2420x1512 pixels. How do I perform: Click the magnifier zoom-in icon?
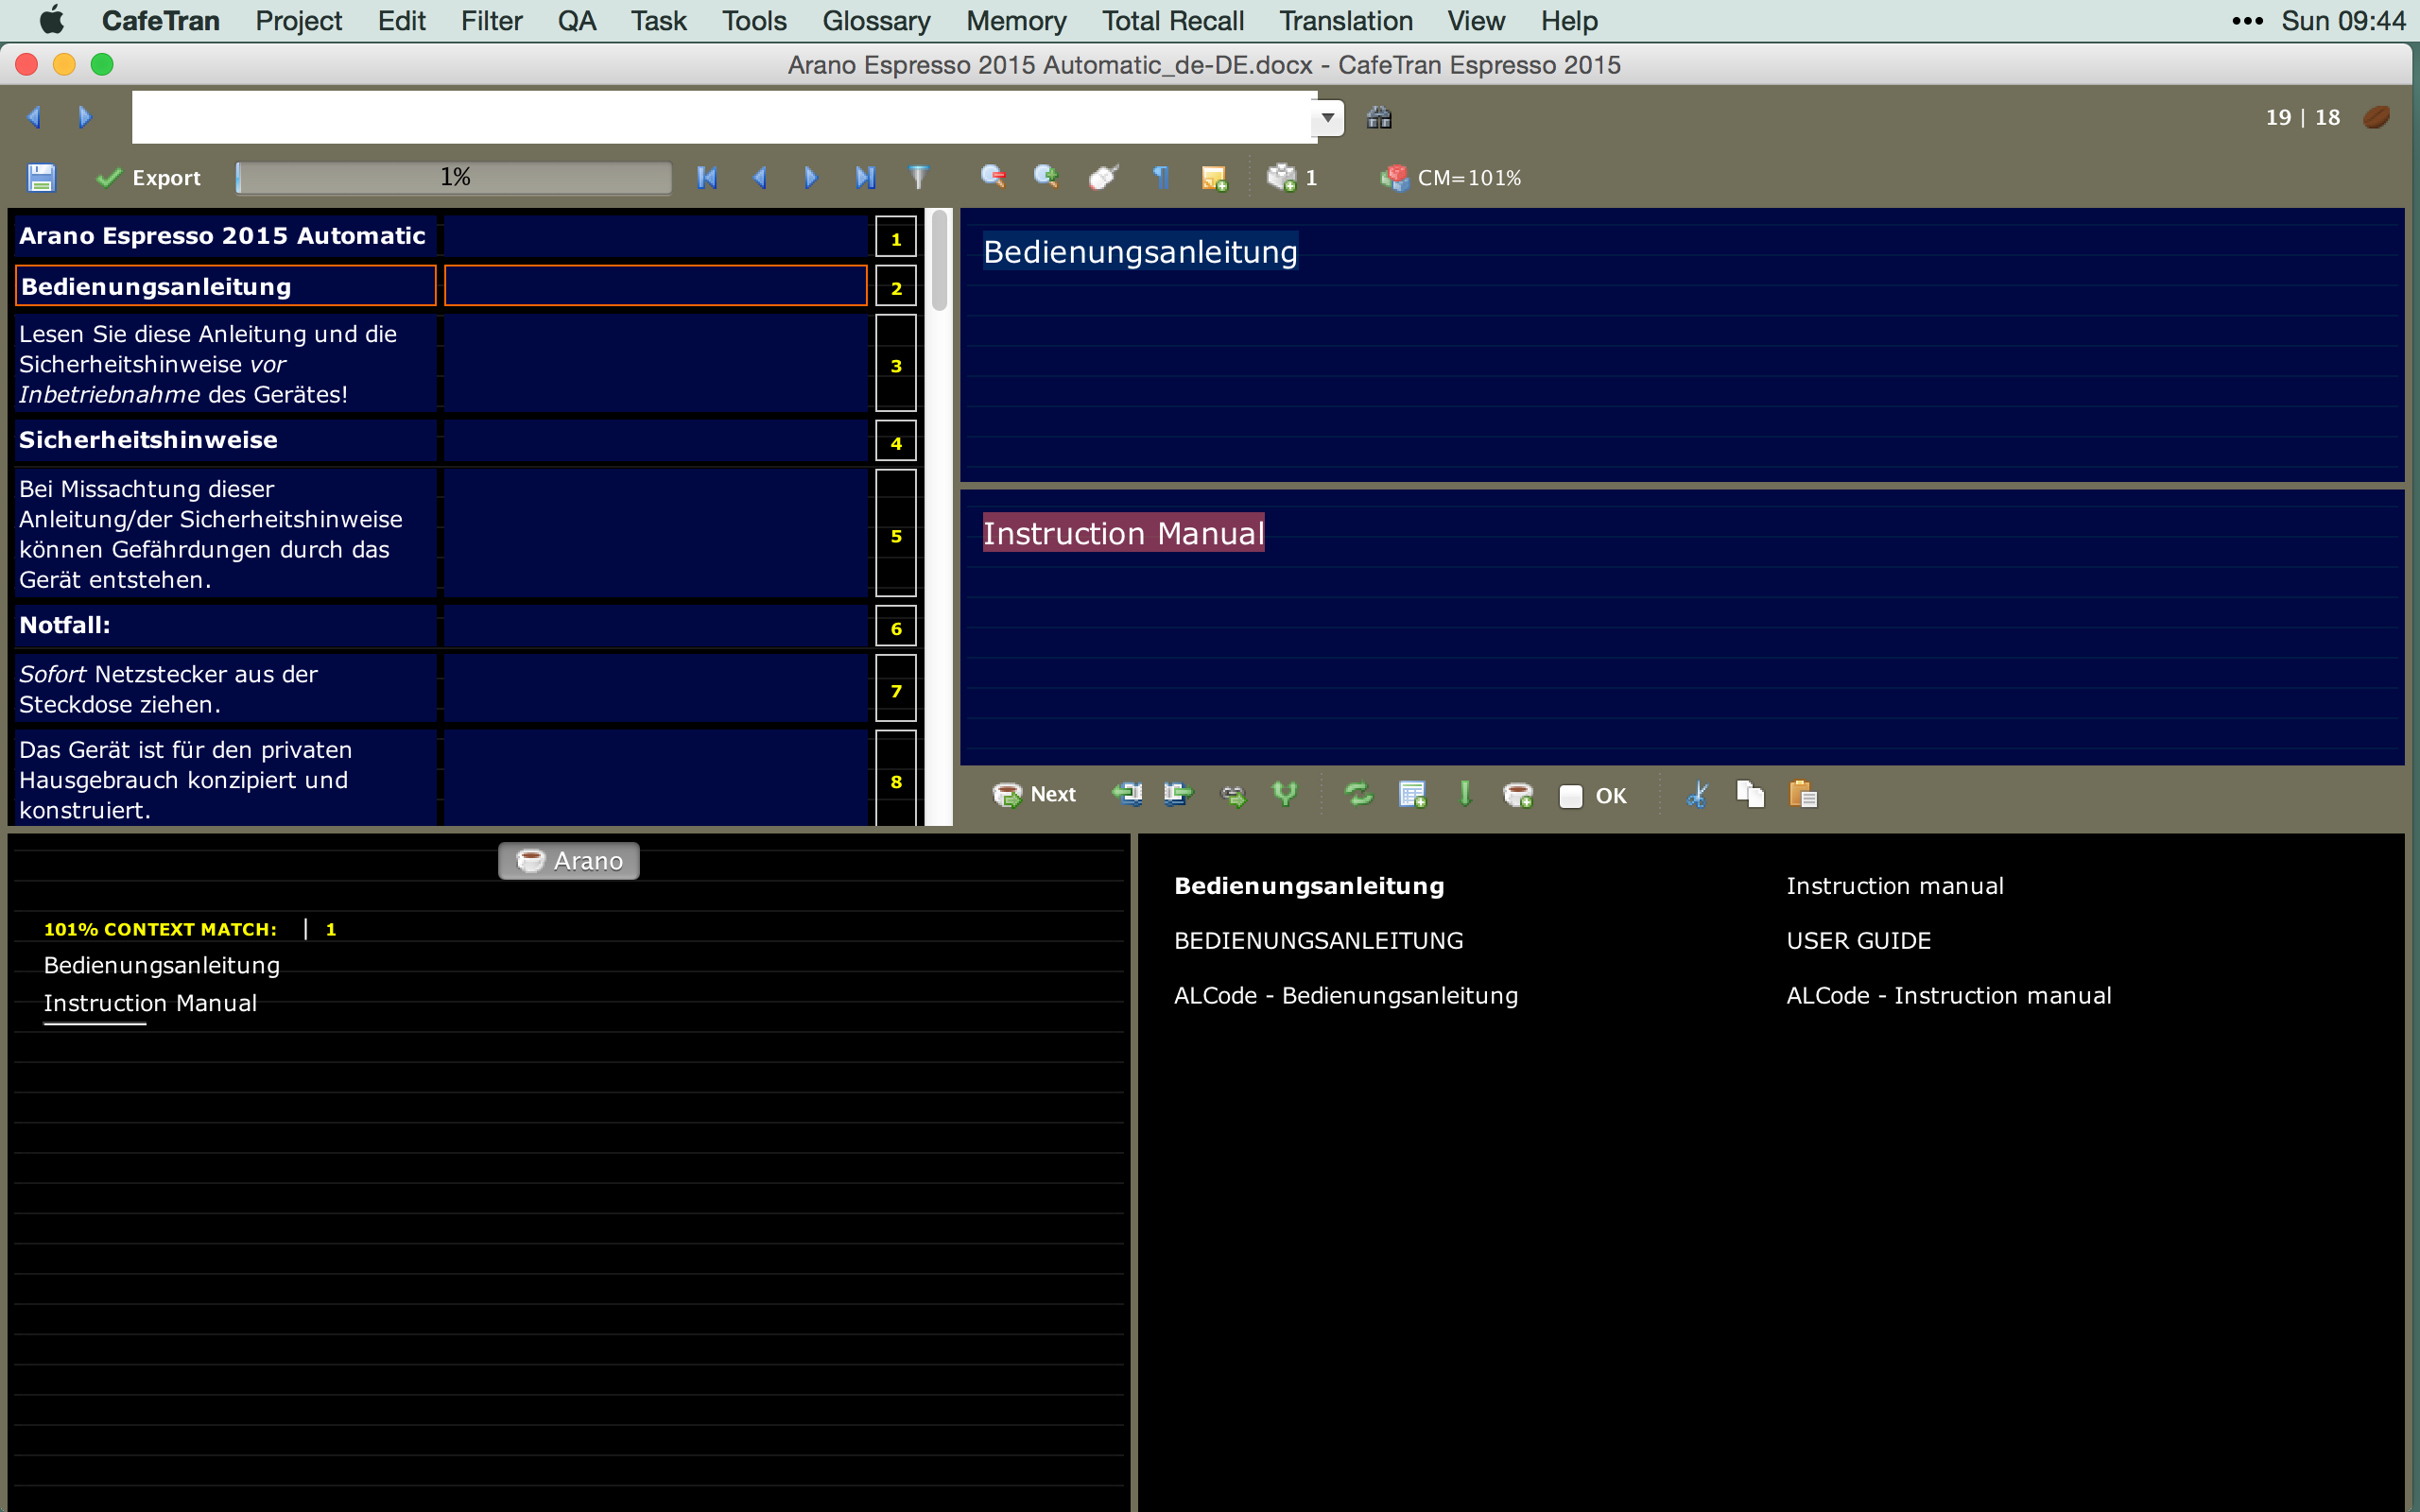click(x=1046, y=178)
